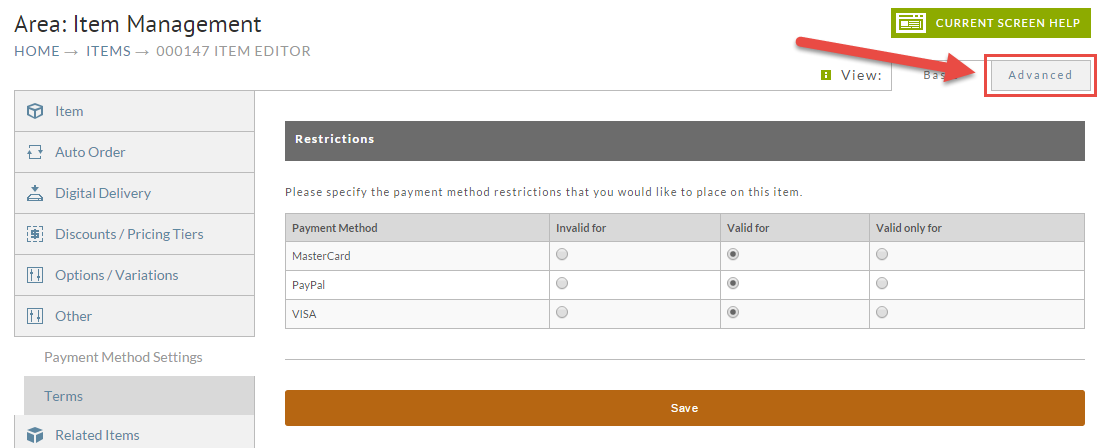Go to ITEMS breadcrumb link

click(108, 51)
